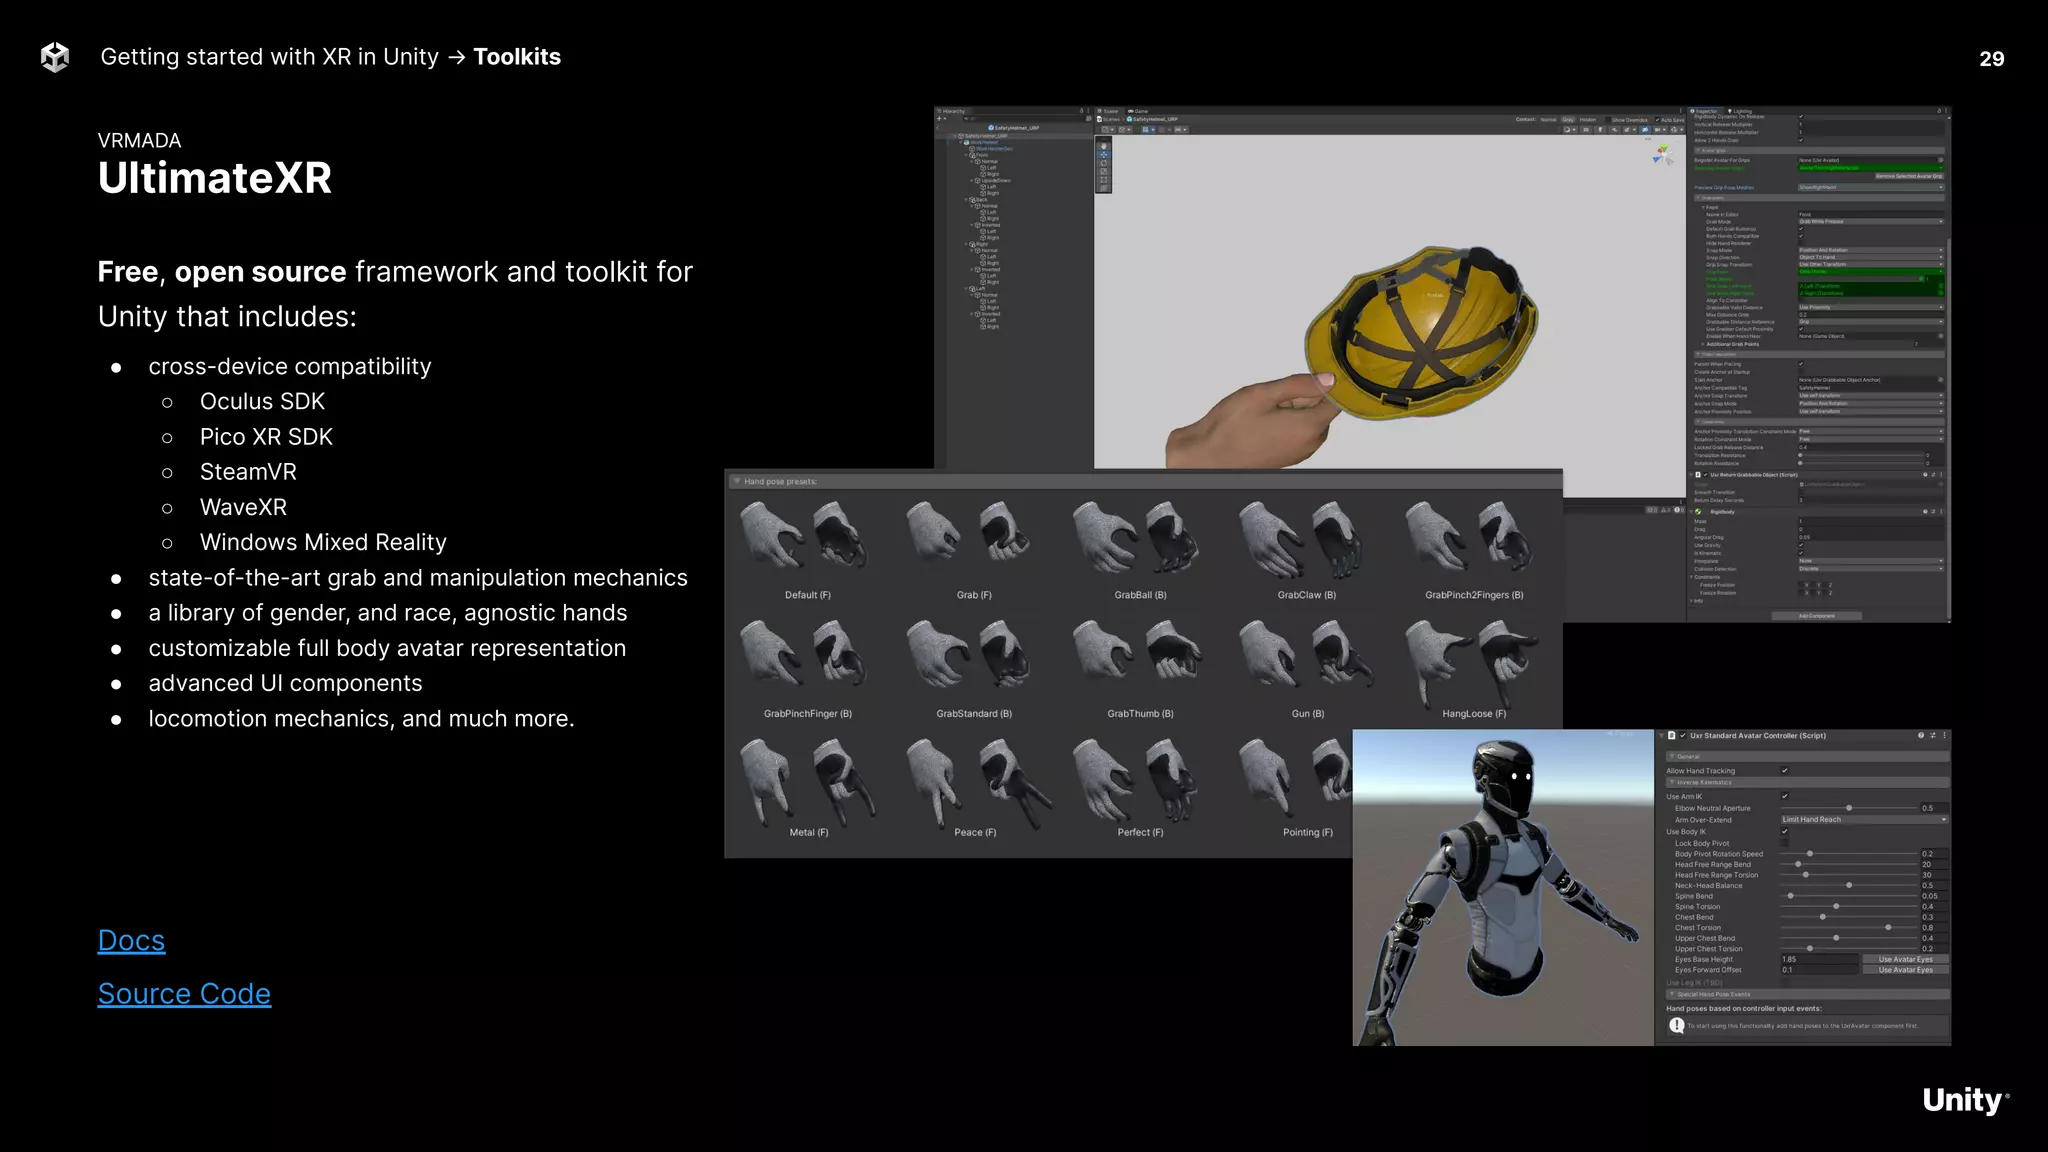Open the Arm Over-Extend Limit Hand Reach dropdown
This screenshot has height=1152, width=2048.
coord(1864,819)
